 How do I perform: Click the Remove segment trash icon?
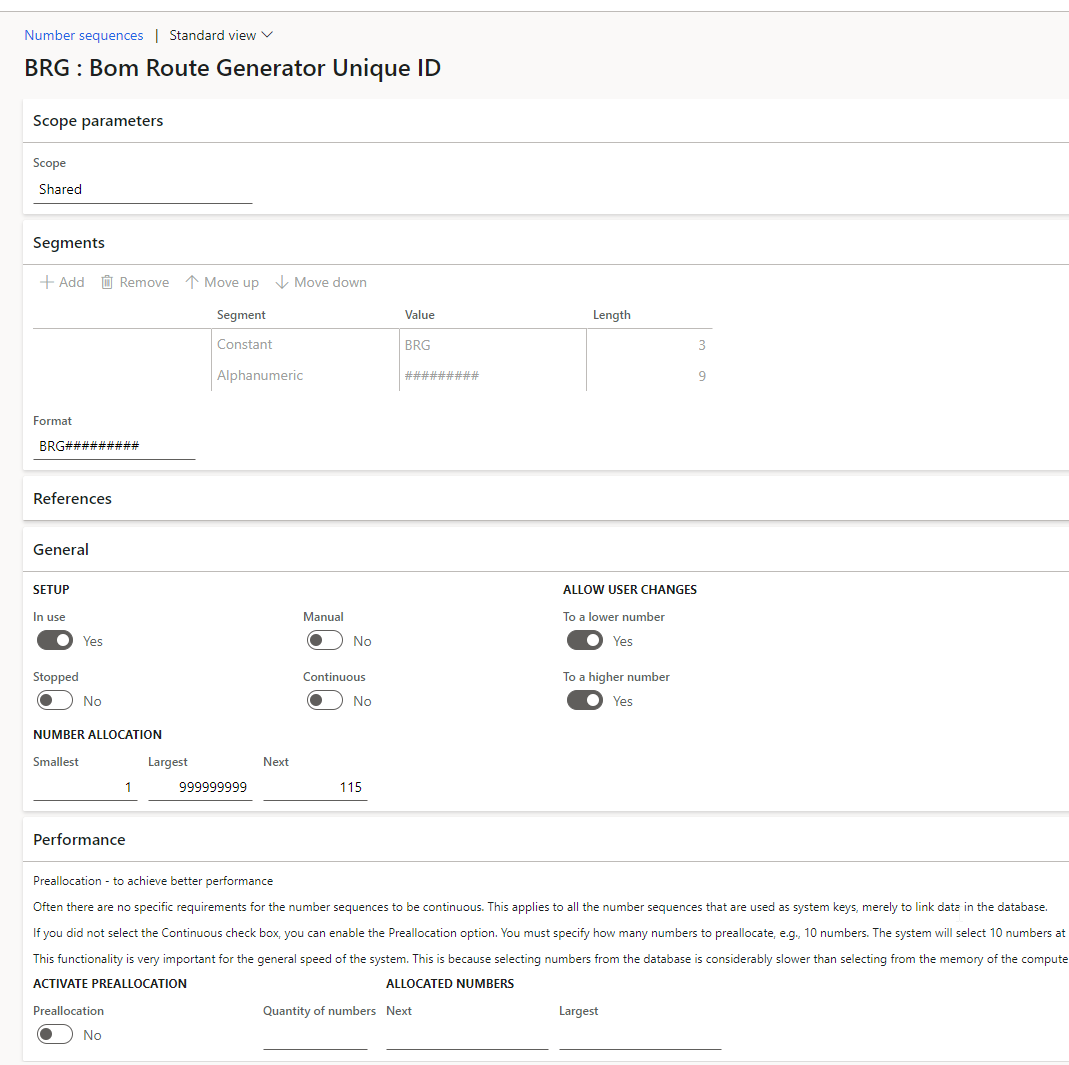tap(107, 282)
